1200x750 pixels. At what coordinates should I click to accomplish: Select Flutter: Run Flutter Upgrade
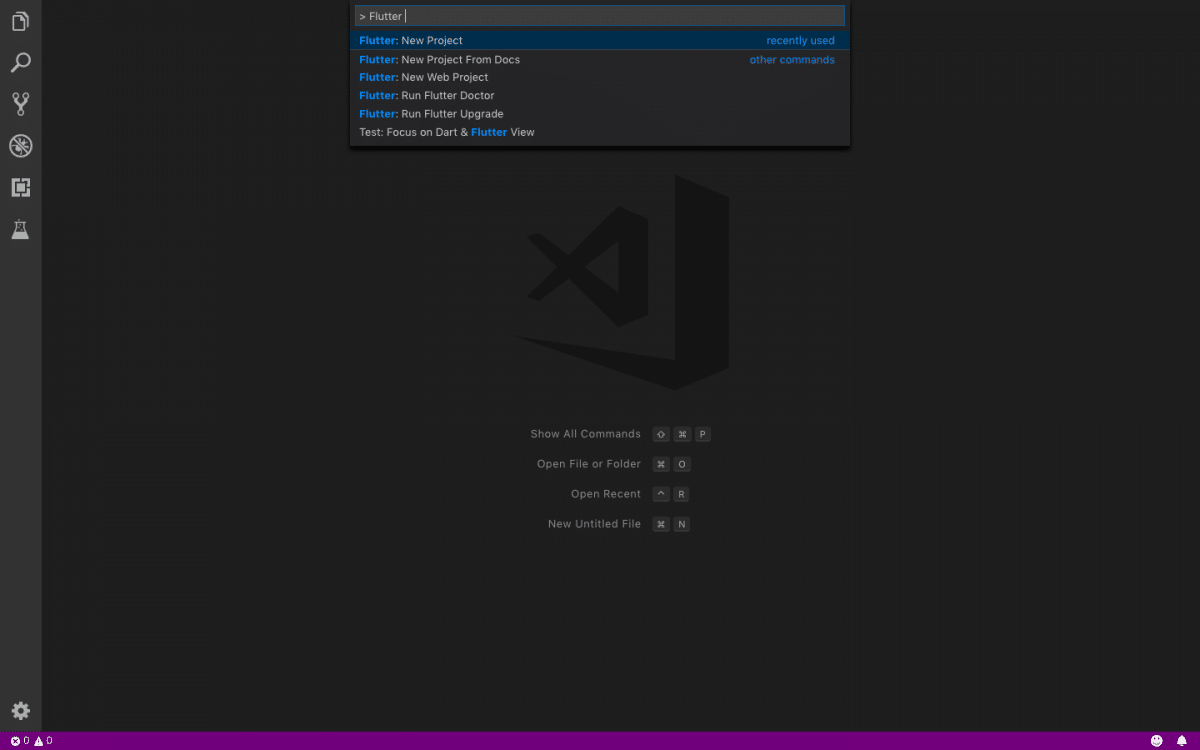[x=600, y=114]
